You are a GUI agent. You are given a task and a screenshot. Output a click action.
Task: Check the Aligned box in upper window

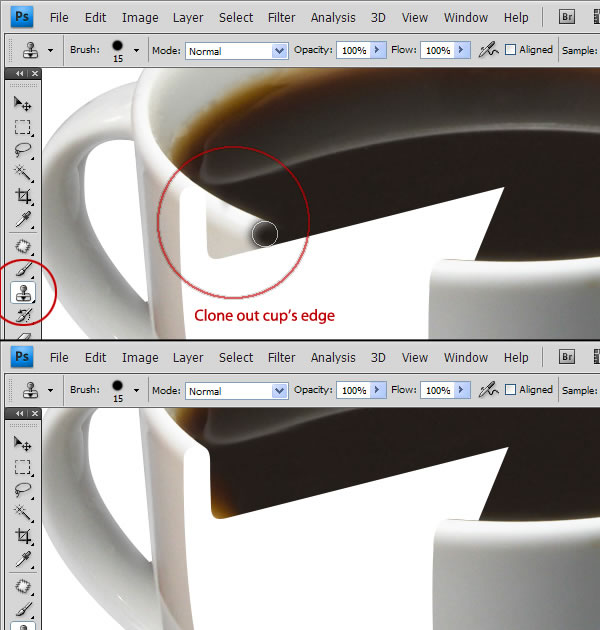coord(510,50)
